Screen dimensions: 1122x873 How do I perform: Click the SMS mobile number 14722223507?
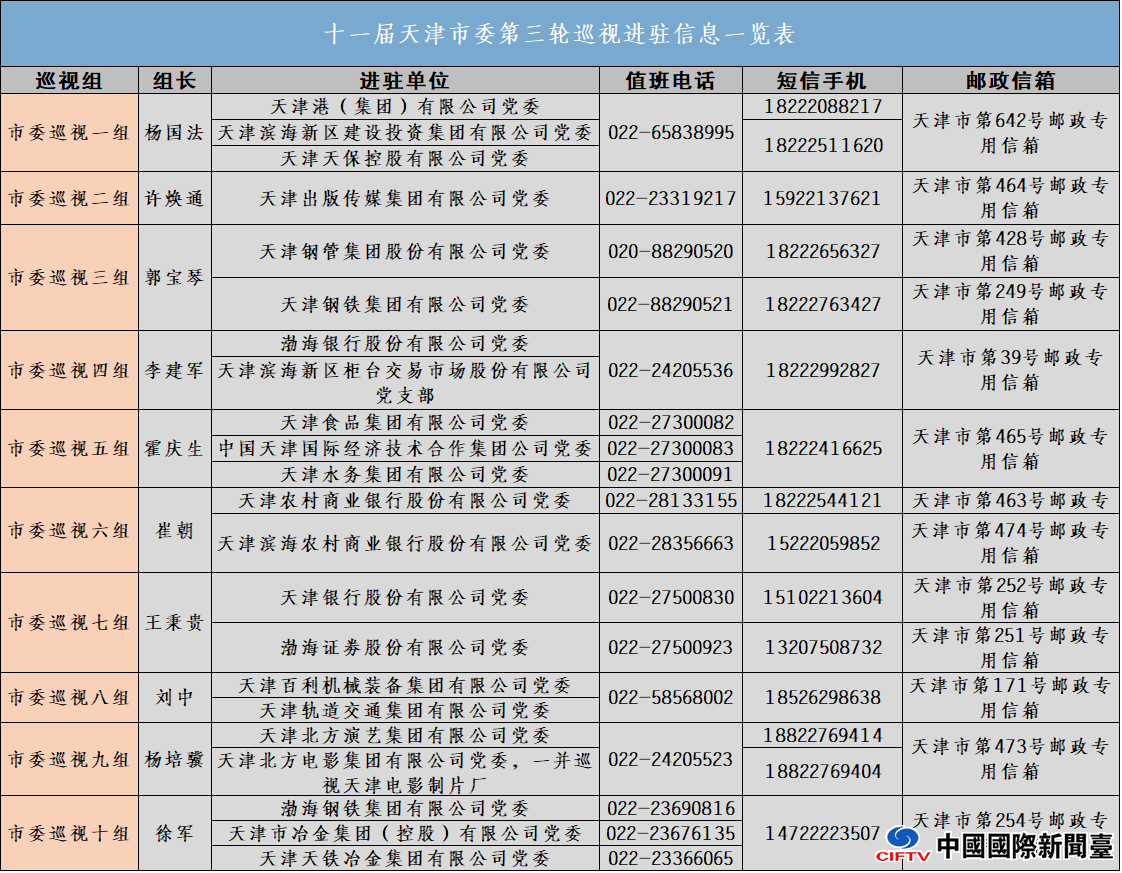click(823, 834)
